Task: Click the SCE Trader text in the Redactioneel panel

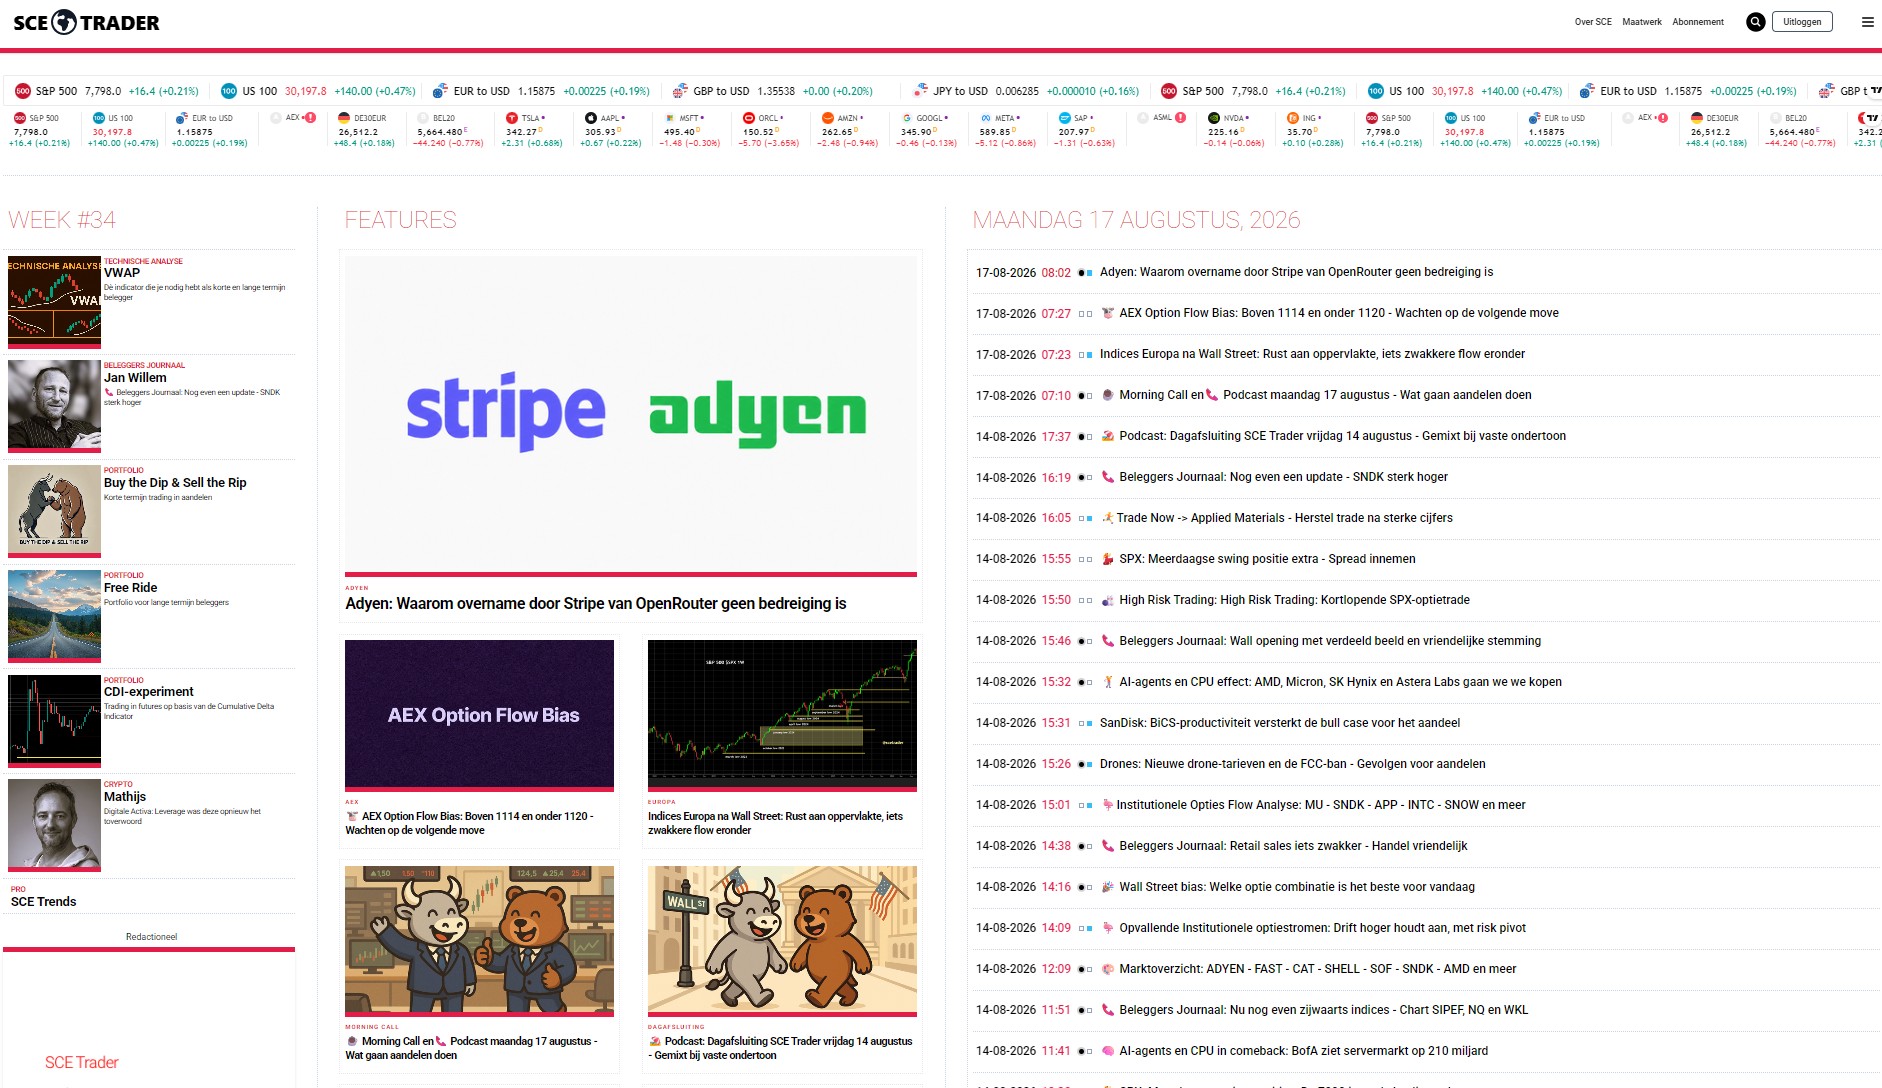Action: pos(82,1062)
